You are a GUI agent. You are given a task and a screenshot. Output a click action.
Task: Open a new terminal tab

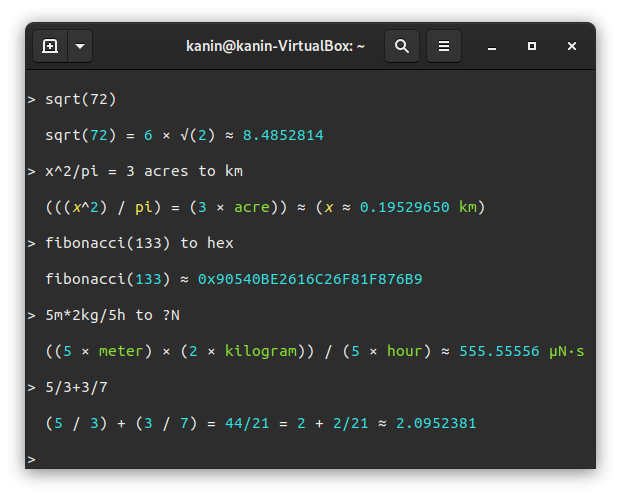pyautogui.click(x=50, y=46)
